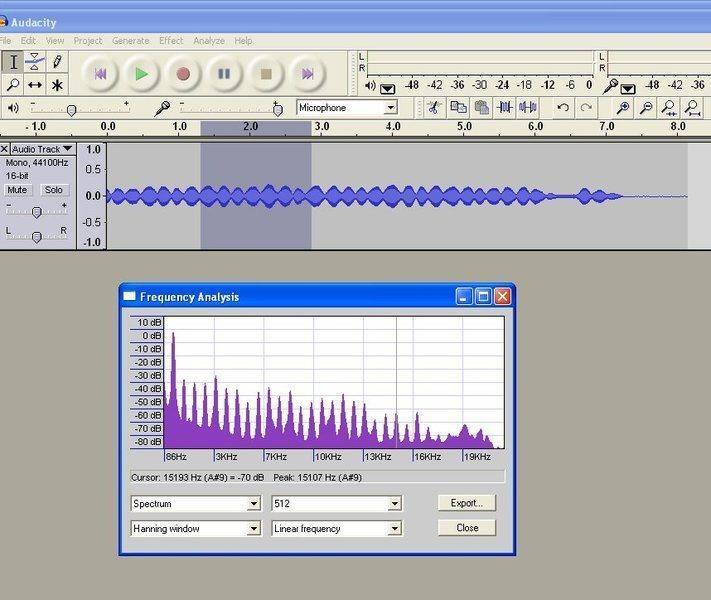Redo the last action
The image size is (711, 600).
(586, 107)
